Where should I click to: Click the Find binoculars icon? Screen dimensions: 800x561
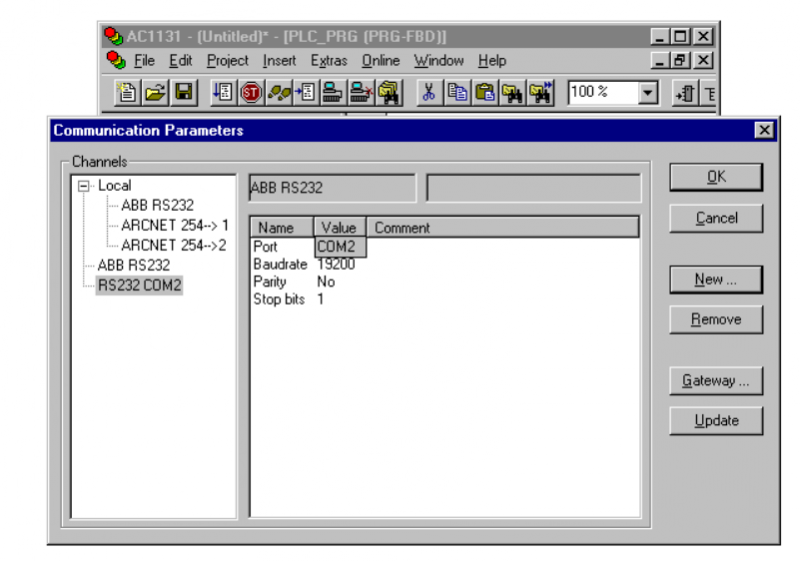coord(513,93)
